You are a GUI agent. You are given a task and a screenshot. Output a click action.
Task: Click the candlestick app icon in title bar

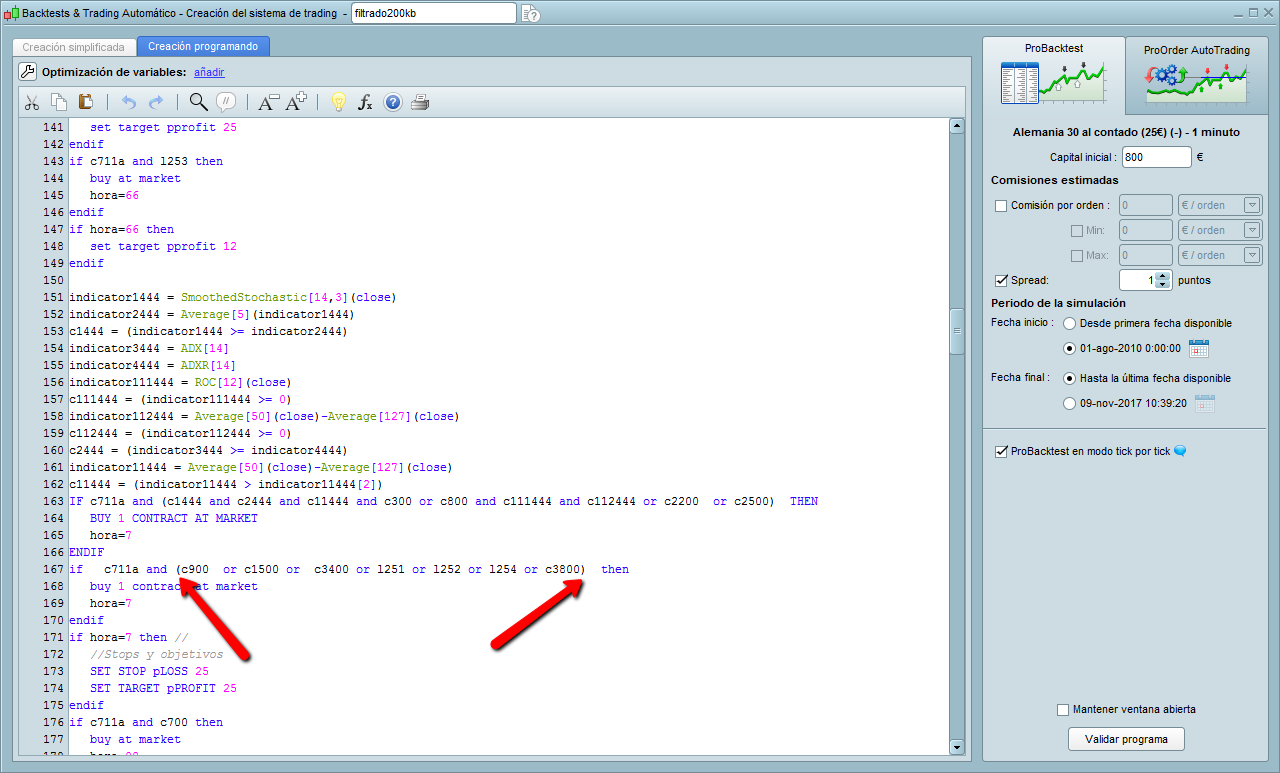(11, 13)
